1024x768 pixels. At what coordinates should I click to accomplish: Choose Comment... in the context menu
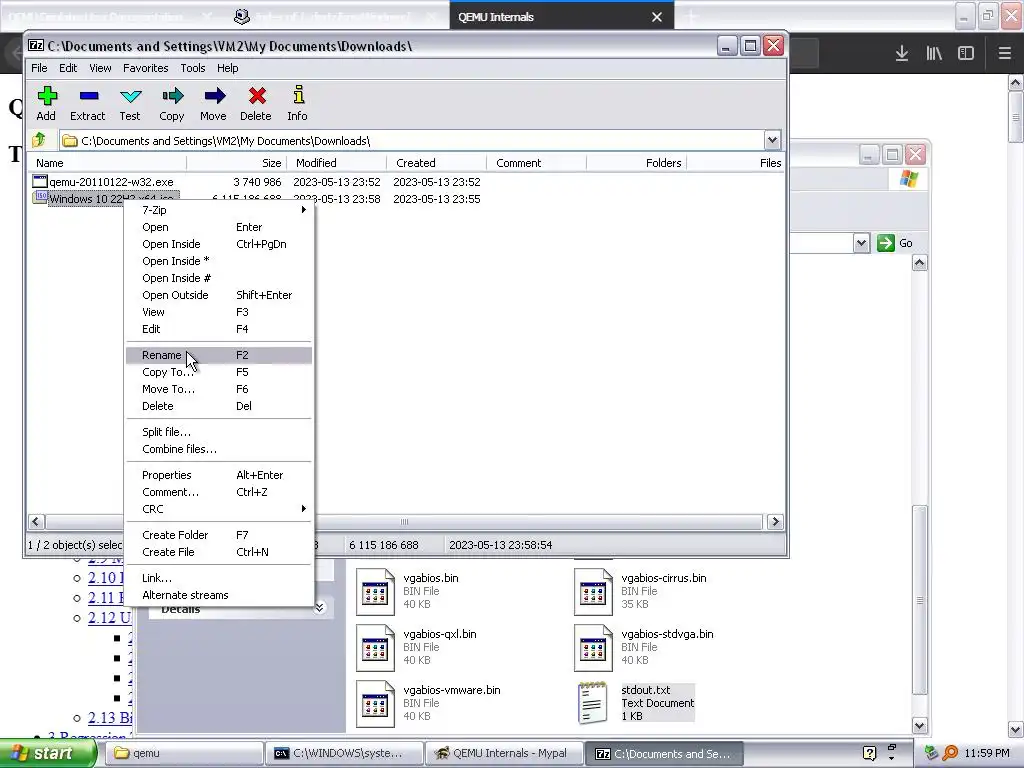pyautogui.click(x=218, y=492)
